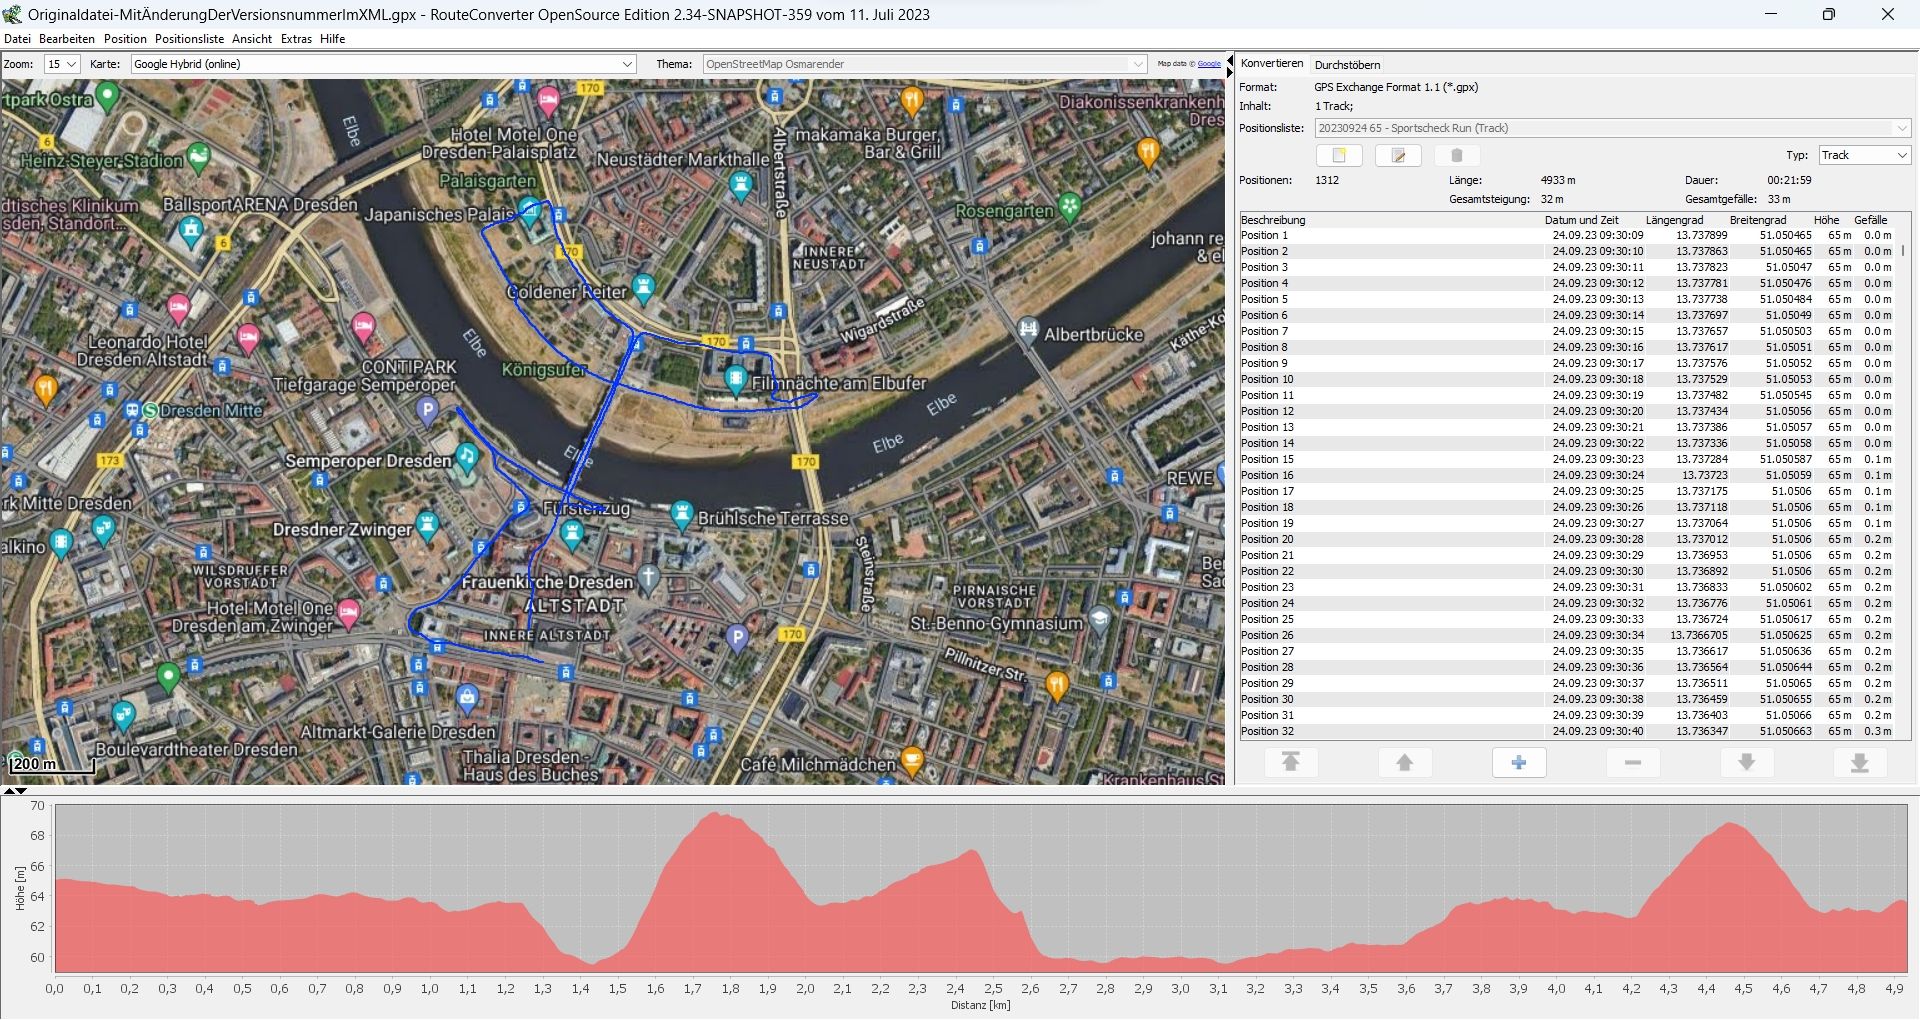
Task: Click the Google link in map attribution
Action: click(x=1209, y=64)
